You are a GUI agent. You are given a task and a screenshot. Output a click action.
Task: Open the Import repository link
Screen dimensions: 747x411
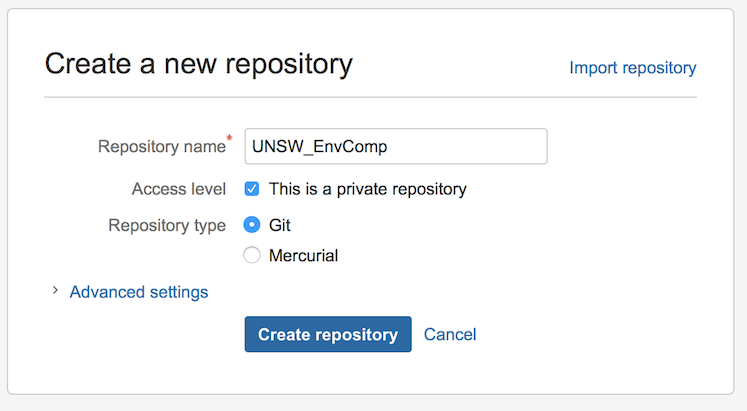(632, 68)
